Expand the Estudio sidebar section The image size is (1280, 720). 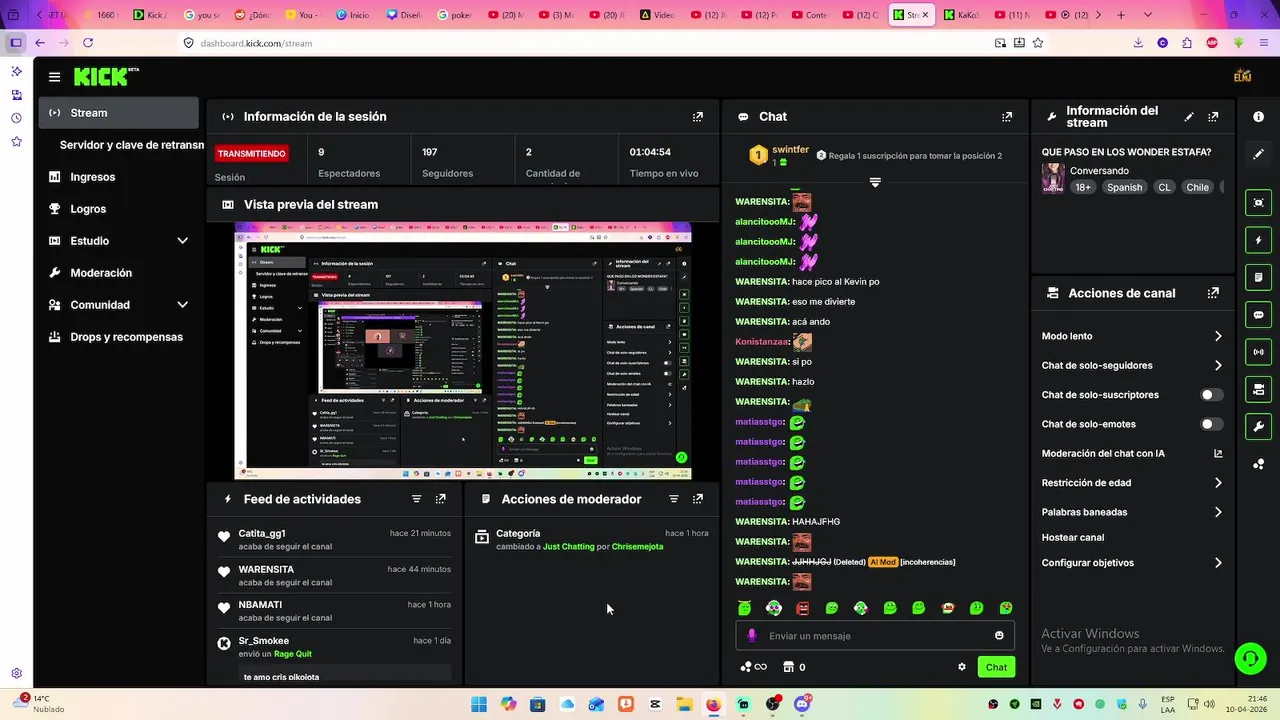(x=182, y=241)
